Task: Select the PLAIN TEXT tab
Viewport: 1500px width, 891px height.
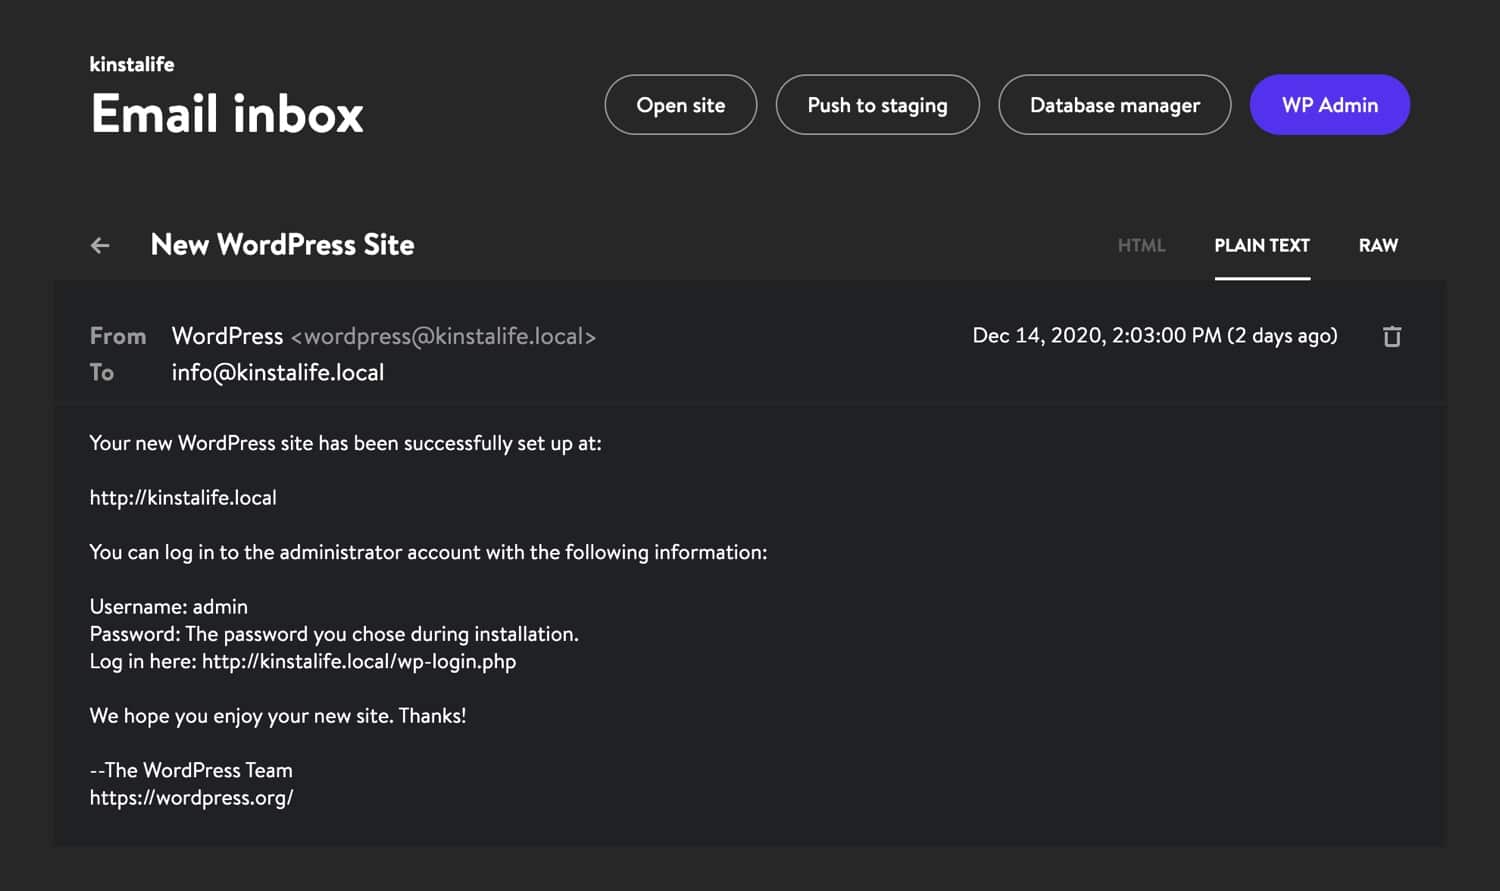Action: coord(1262,245)
